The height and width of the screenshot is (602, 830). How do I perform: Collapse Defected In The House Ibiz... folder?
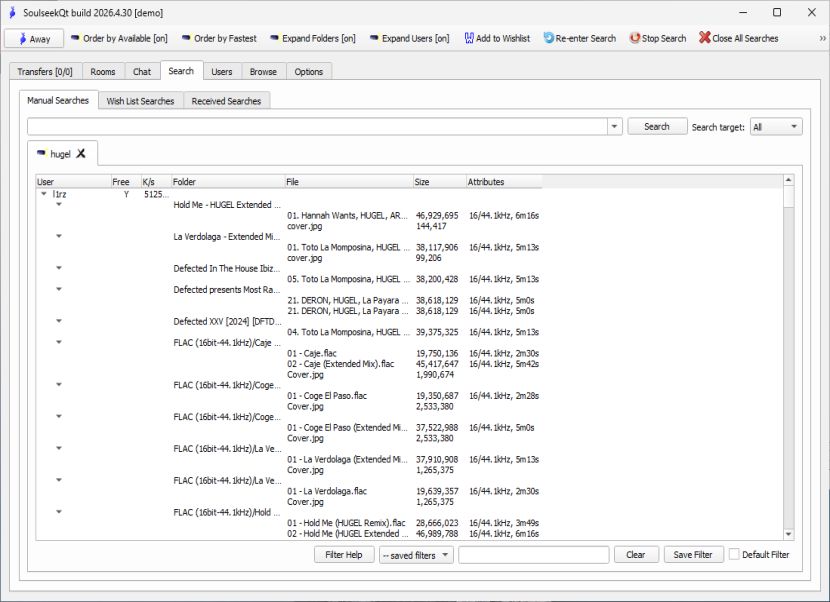59,268
